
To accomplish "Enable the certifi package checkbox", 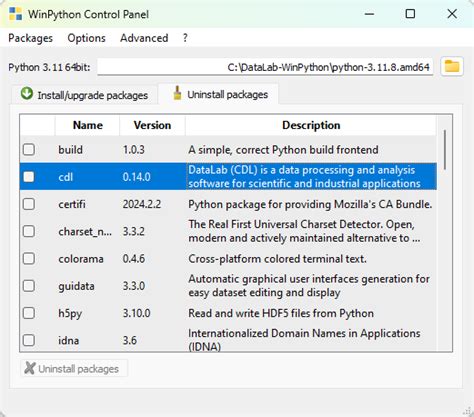I will [29, 204].
